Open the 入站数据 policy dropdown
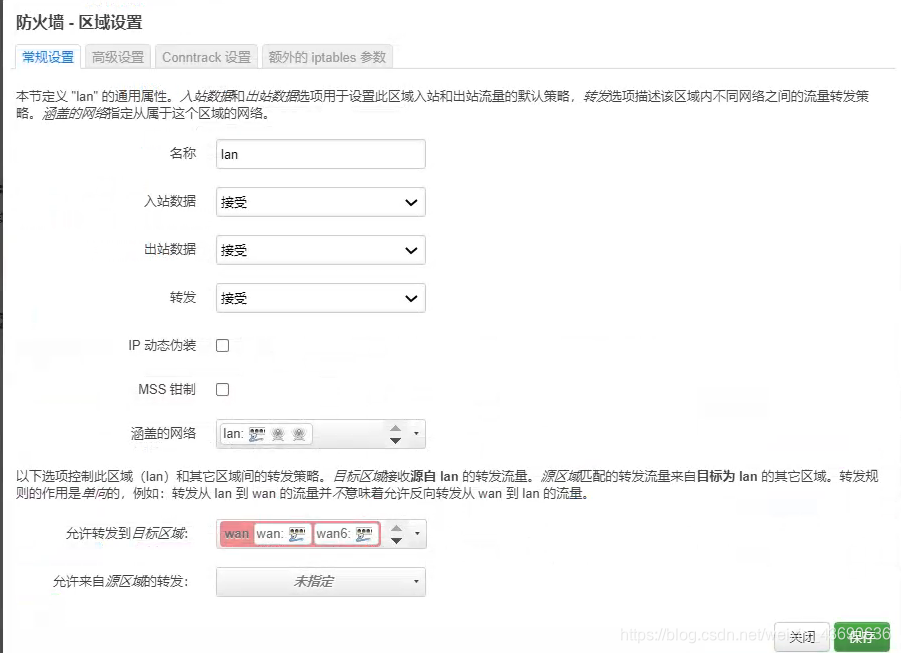The image size is (901, 653). point(321,202)
